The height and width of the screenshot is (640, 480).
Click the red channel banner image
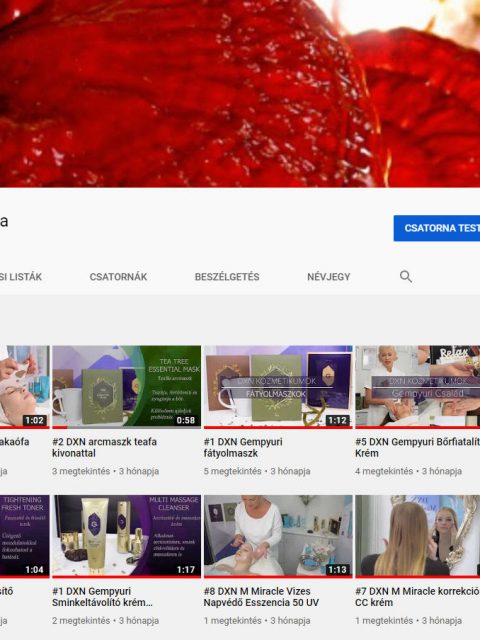(x=240, y=93)
